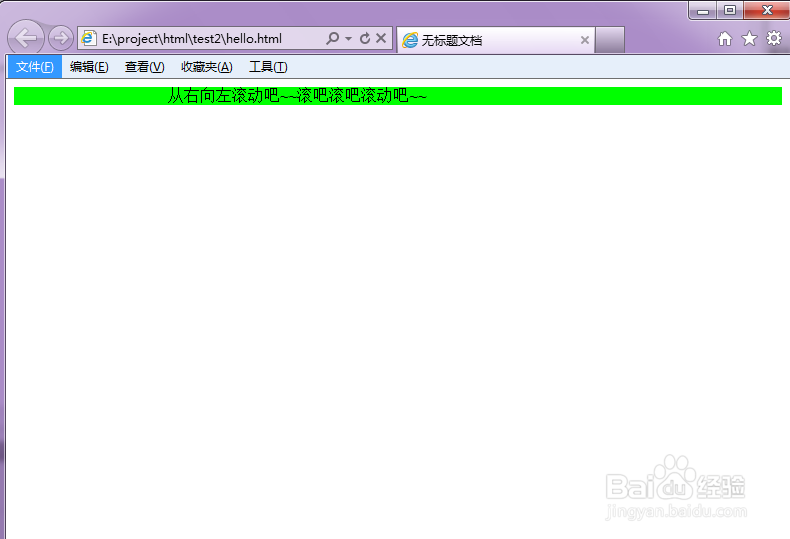790x539 pixels.
Task: Go to the home page icon
Action: coord(725,39)
